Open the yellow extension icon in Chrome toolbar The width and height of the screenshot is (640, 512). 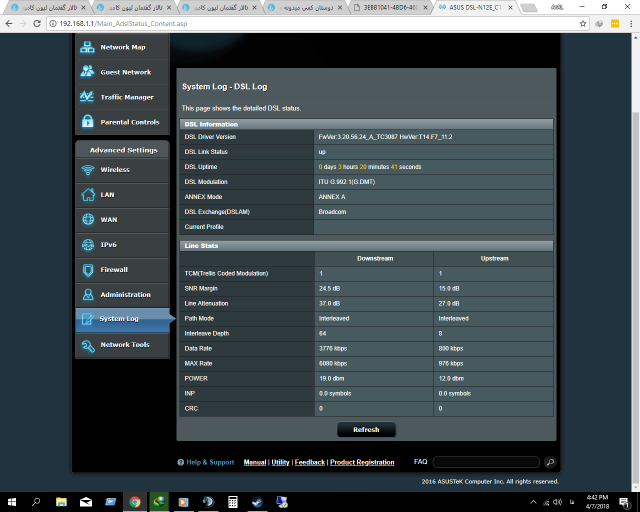pyautogui.click(x=615, y=24)
